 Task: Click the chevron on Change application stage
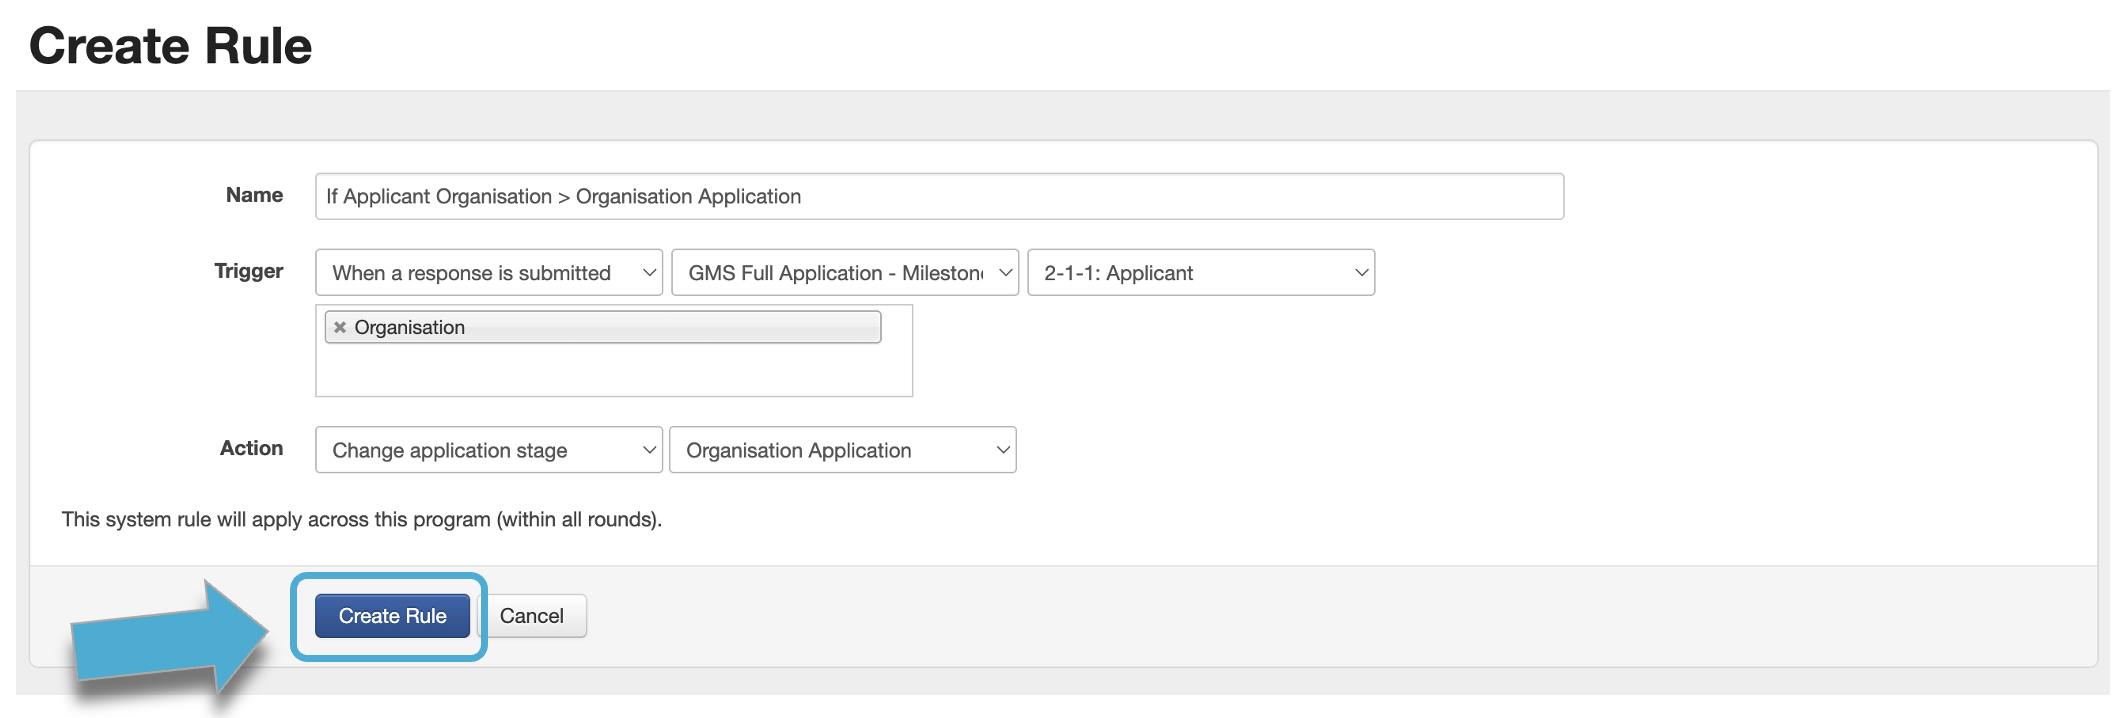tap(649, 450)
